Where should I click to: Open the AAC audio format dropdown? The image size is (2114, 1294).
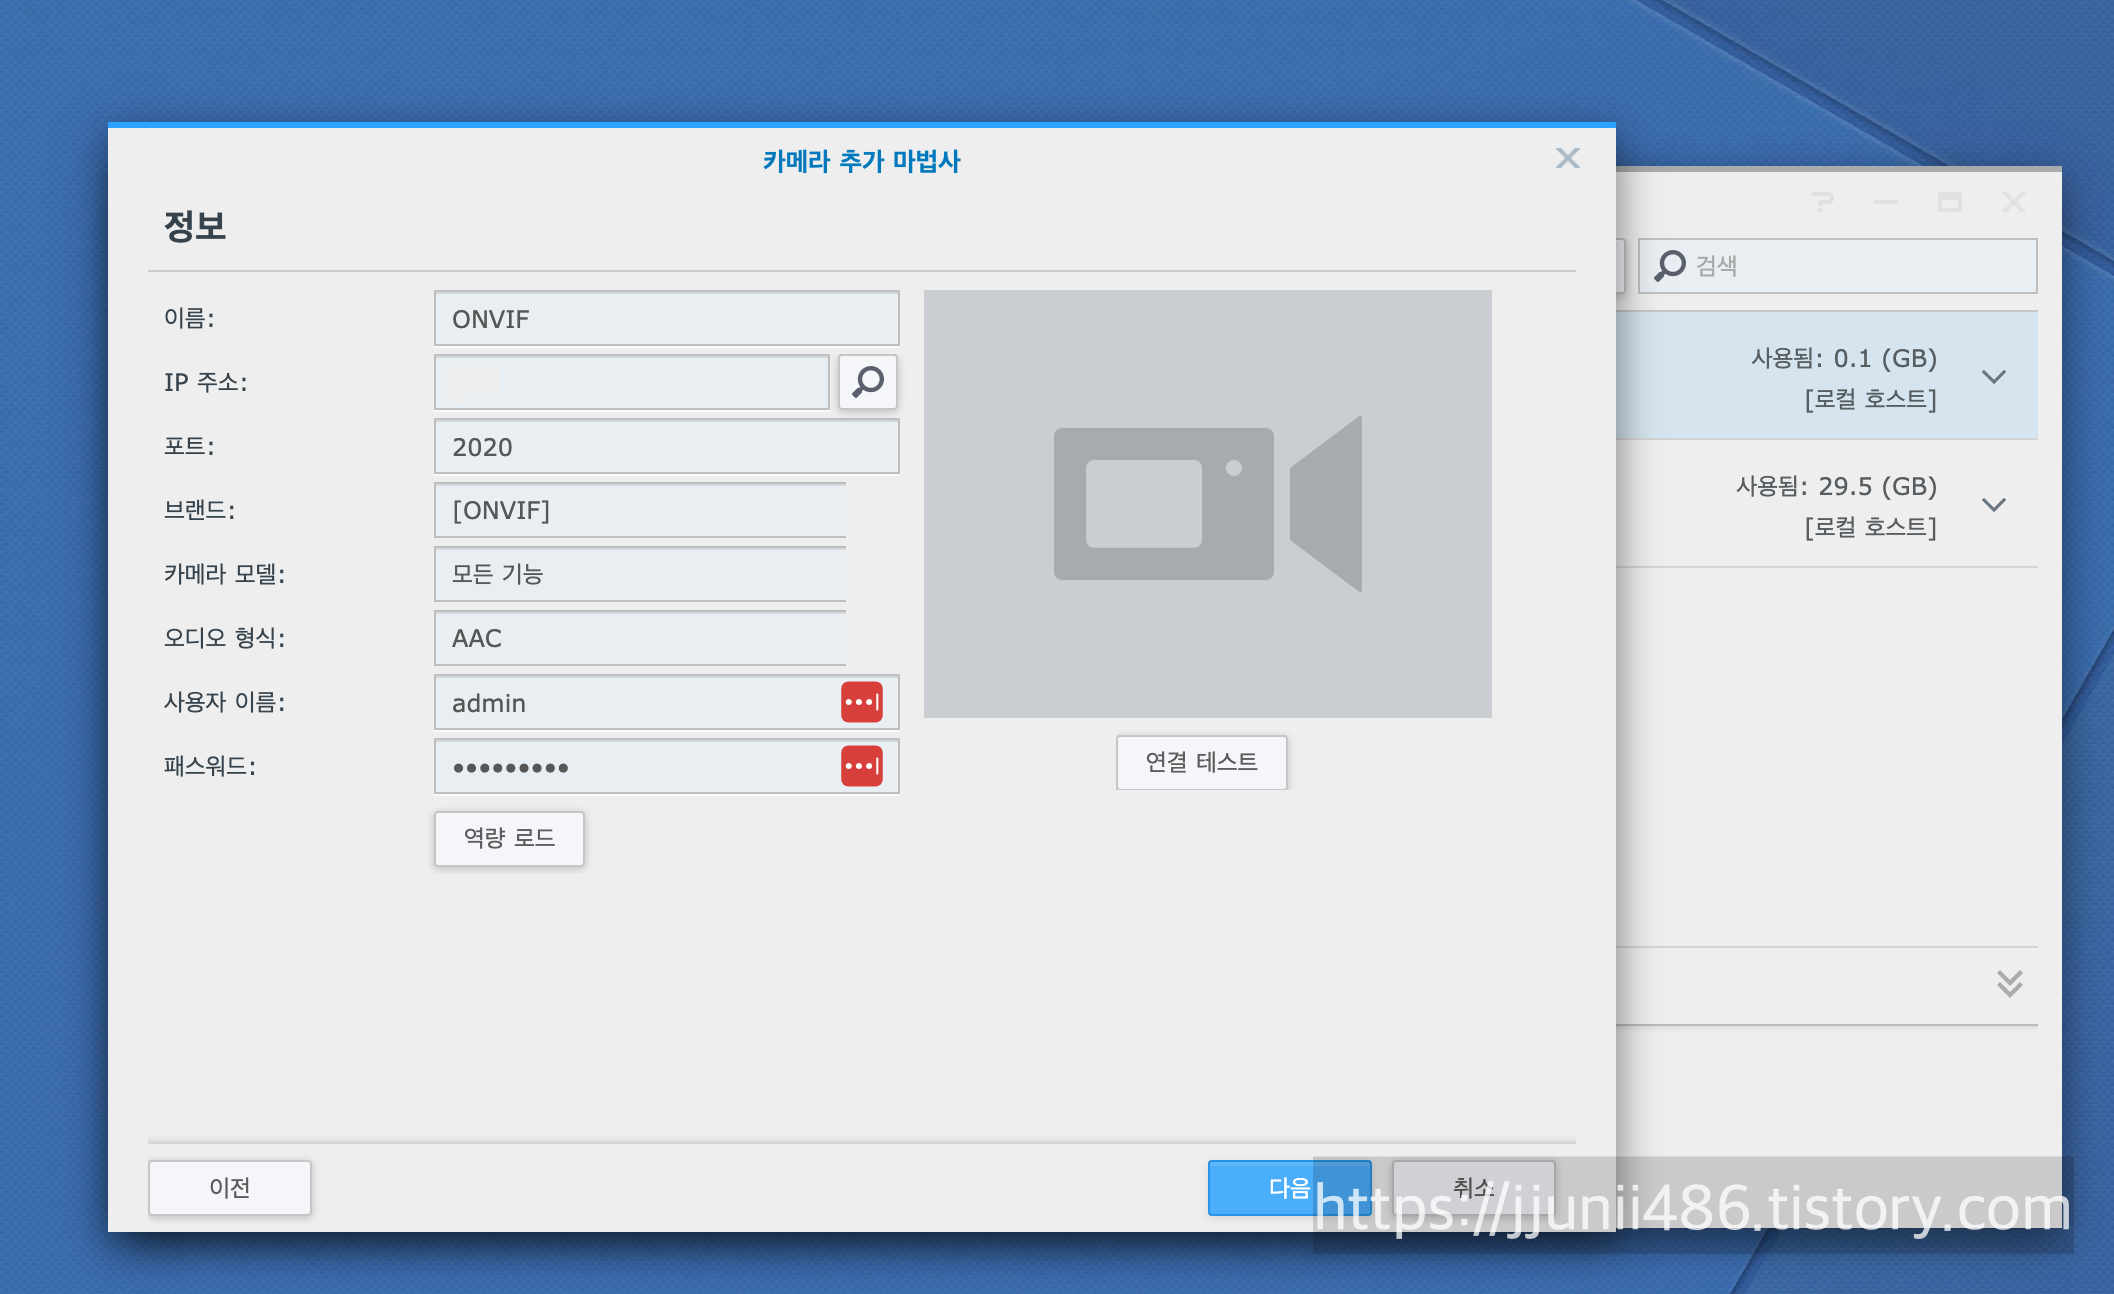coord(640,638)
